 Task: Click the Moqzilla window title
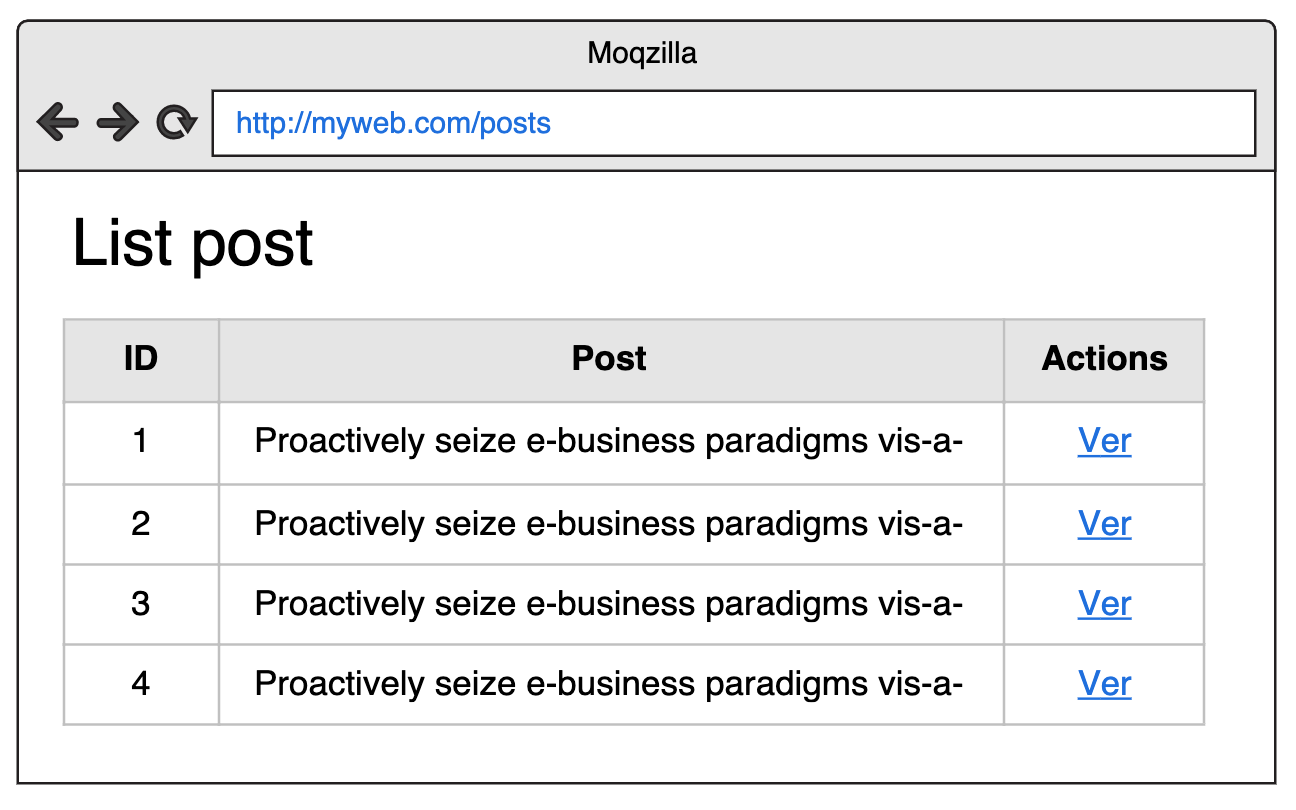[x=642, y=53]
